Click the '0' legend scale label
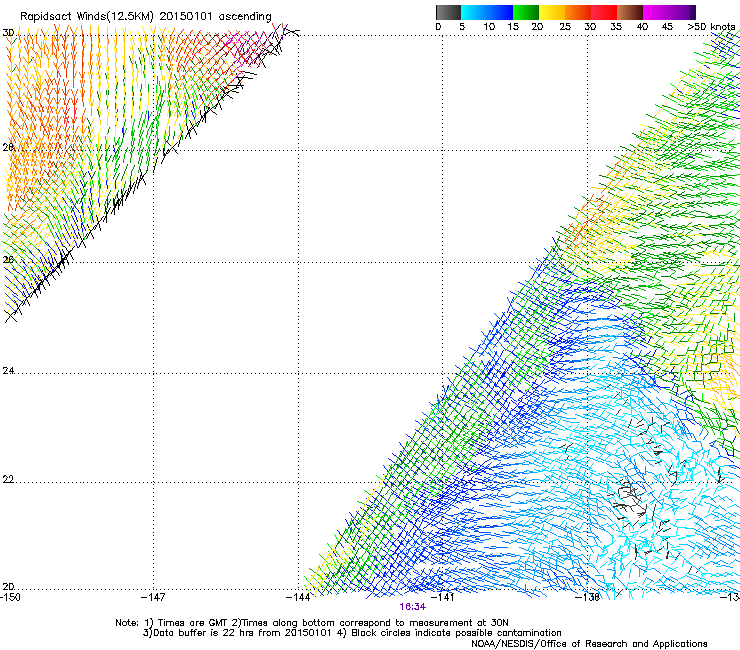The width and height of the screenshot is (740, 650). 438,26
